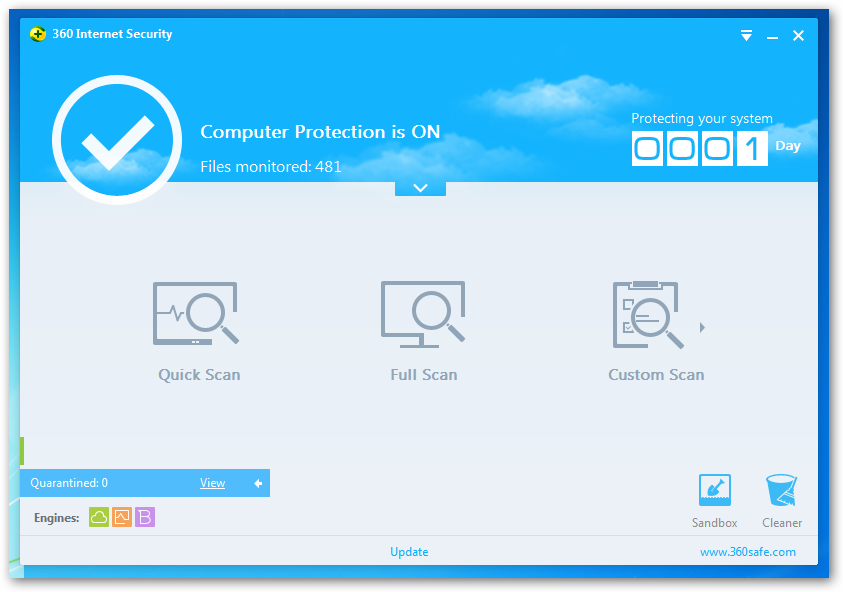
Task: Collapse the Quarantined bar with arrow
Action: (258, 484)
